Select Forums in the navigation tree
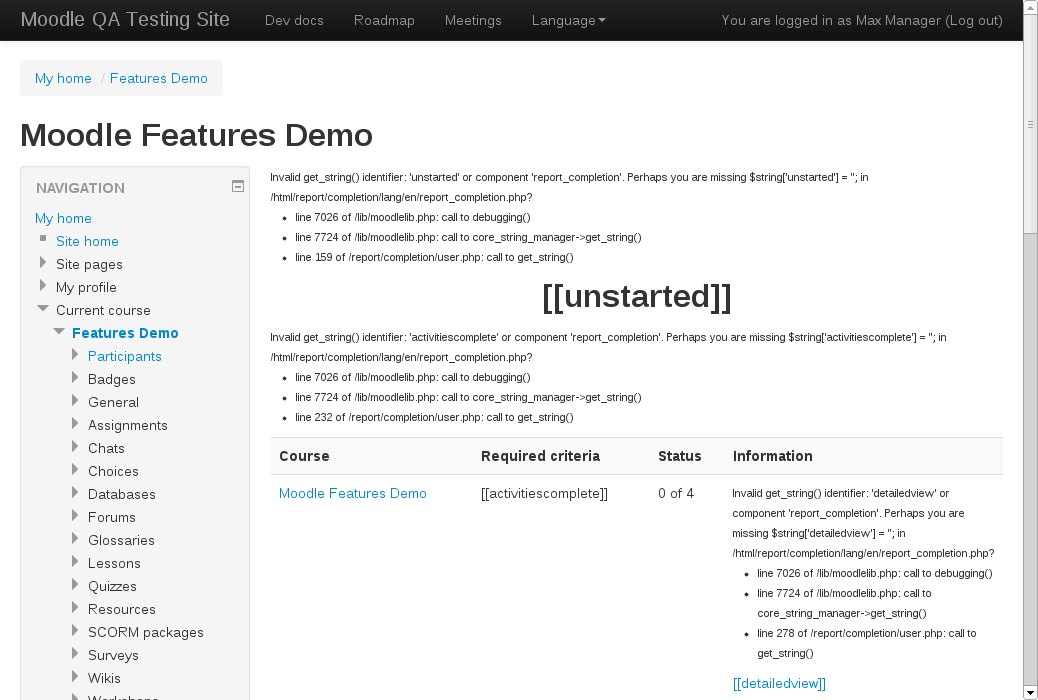The height and width of the screenshot is (700, 1038). (x=112, y=517)
